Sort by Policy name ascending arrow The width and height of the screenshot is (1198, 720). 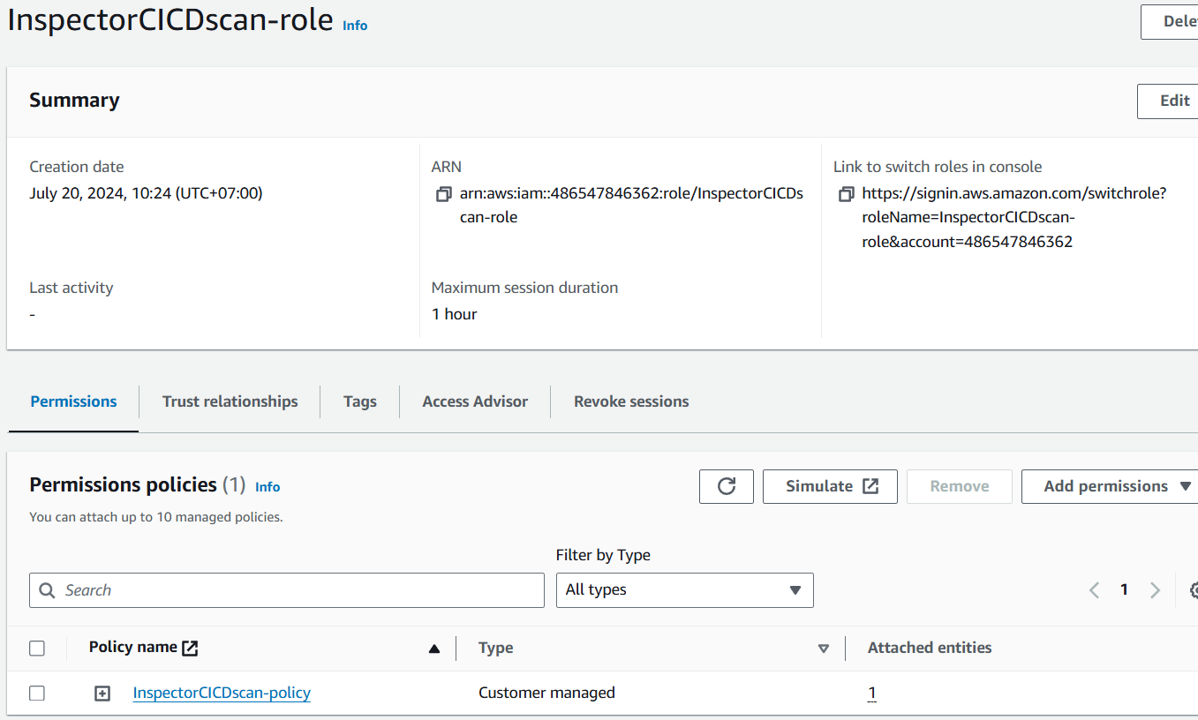(x=434, y=648)
